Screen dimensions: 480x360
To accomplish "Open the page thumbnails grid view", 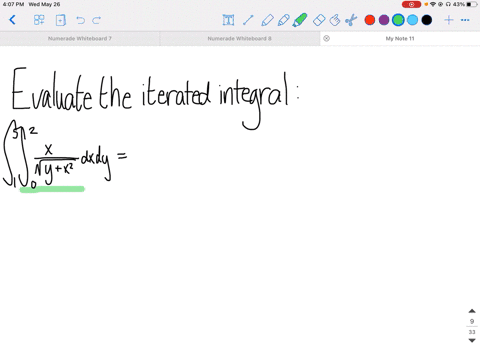I will [x=39, y=20].
